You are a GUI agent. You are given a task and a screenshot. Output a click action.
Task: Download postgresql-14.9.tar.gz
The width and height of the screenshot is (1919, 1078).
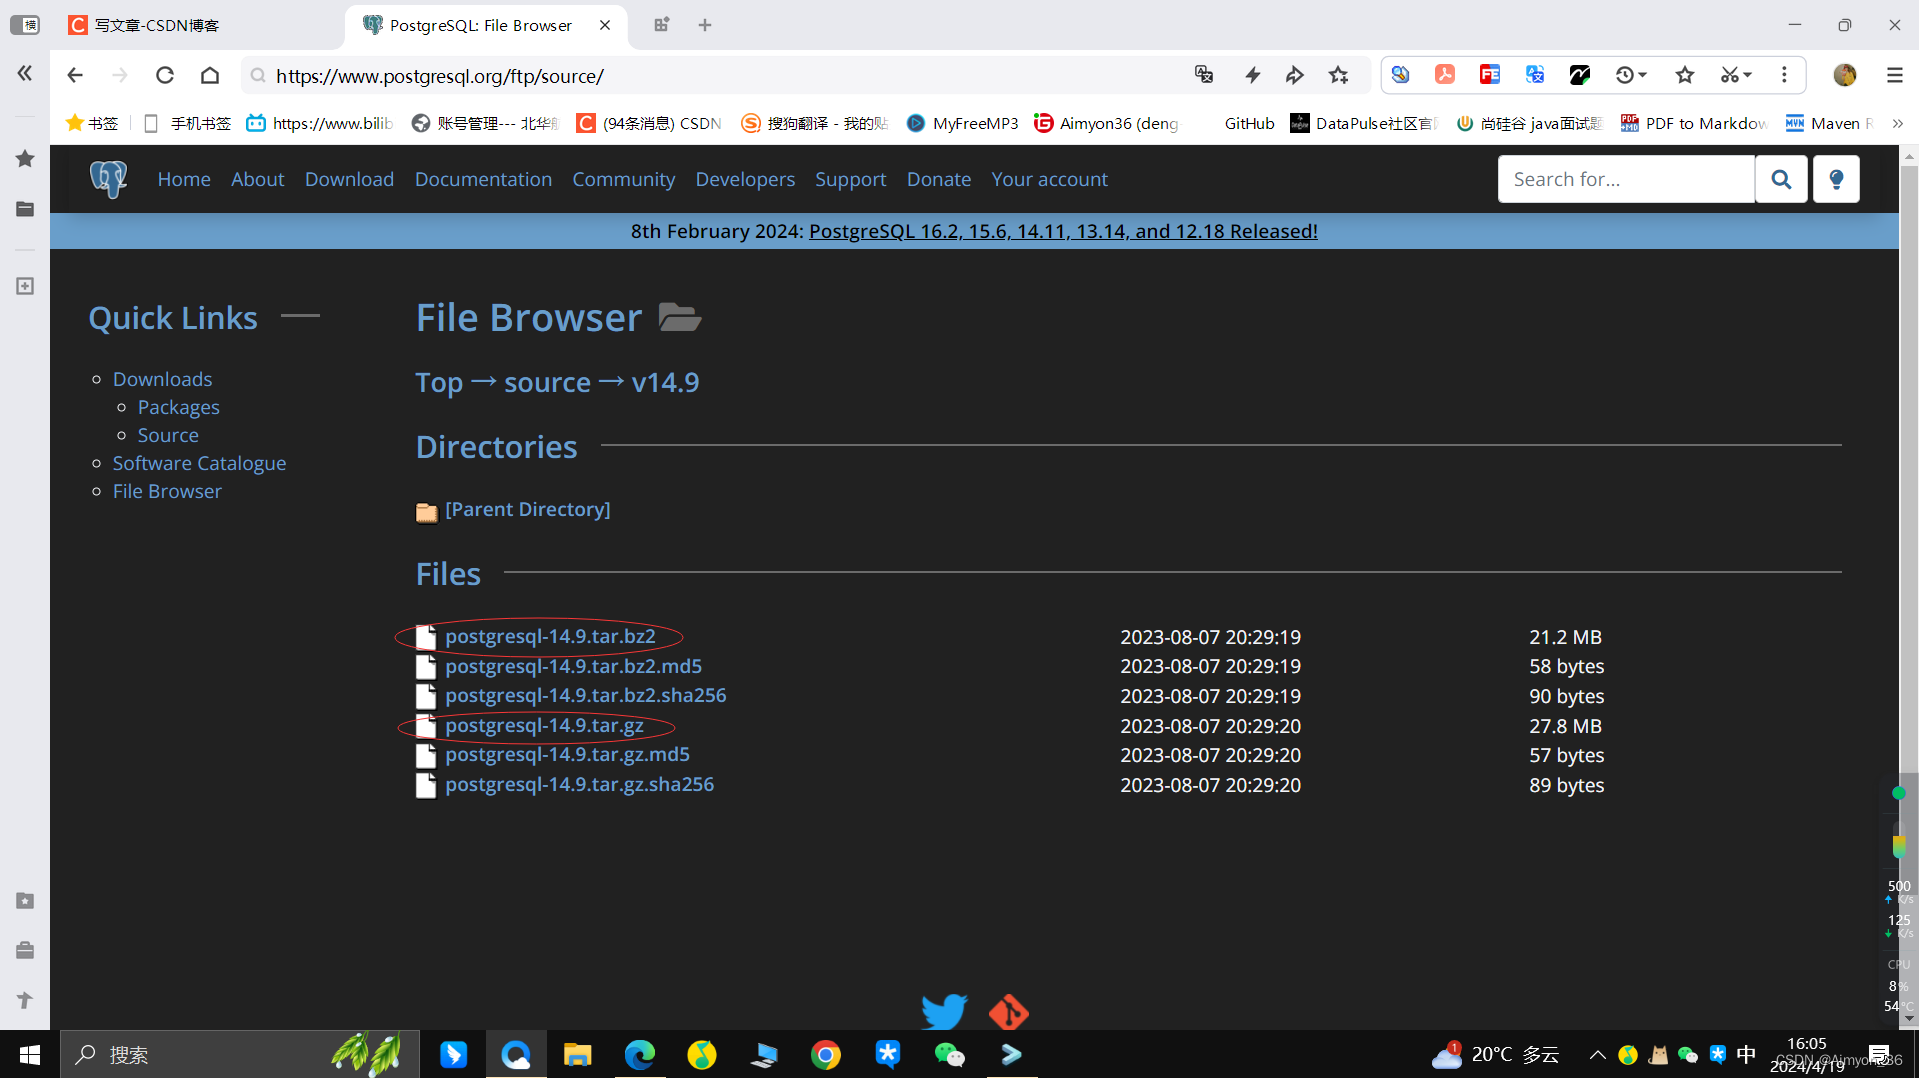pyautogui.click(x=544, y=725)
